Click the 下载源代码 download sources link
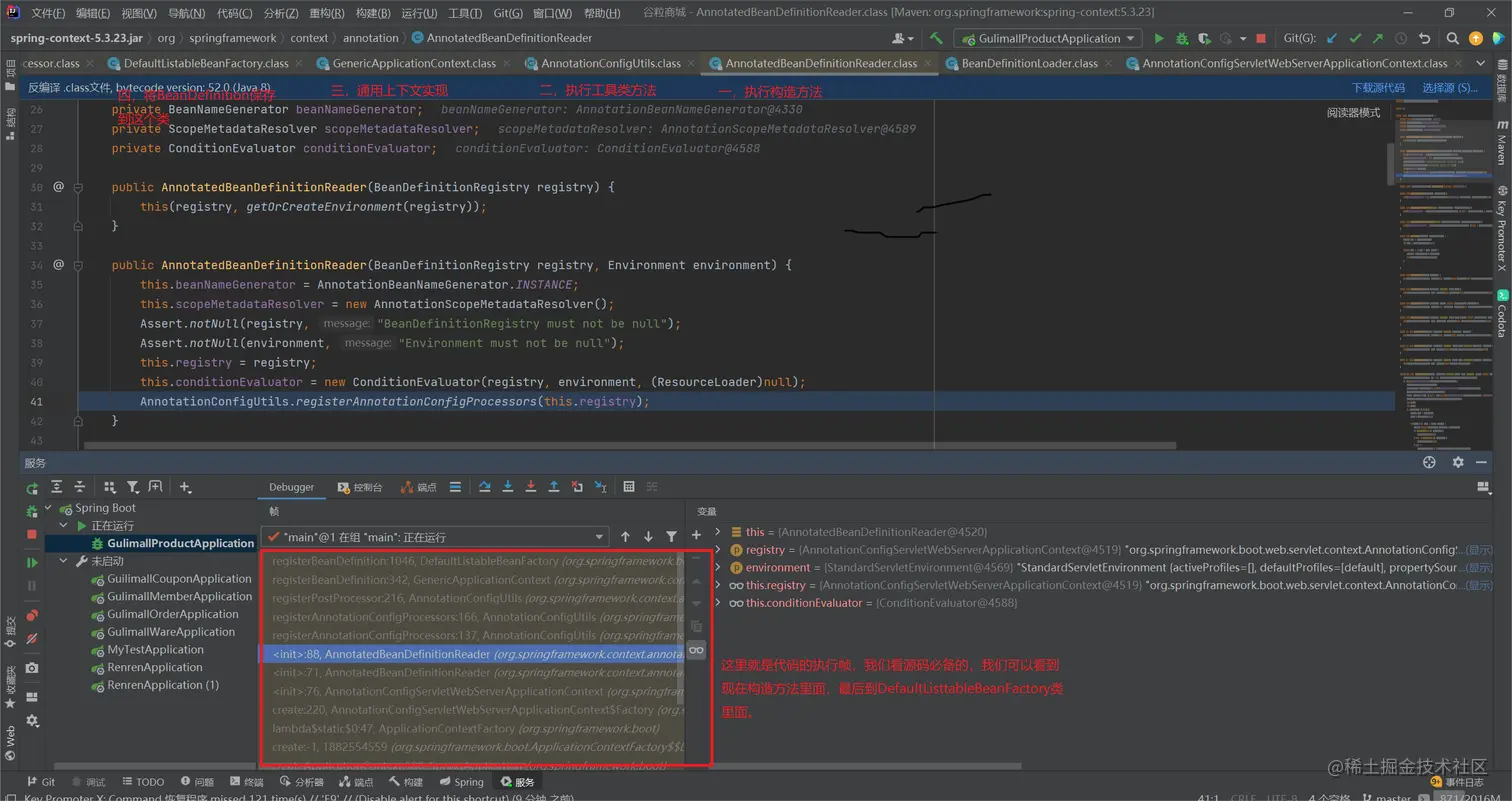 1378,88
